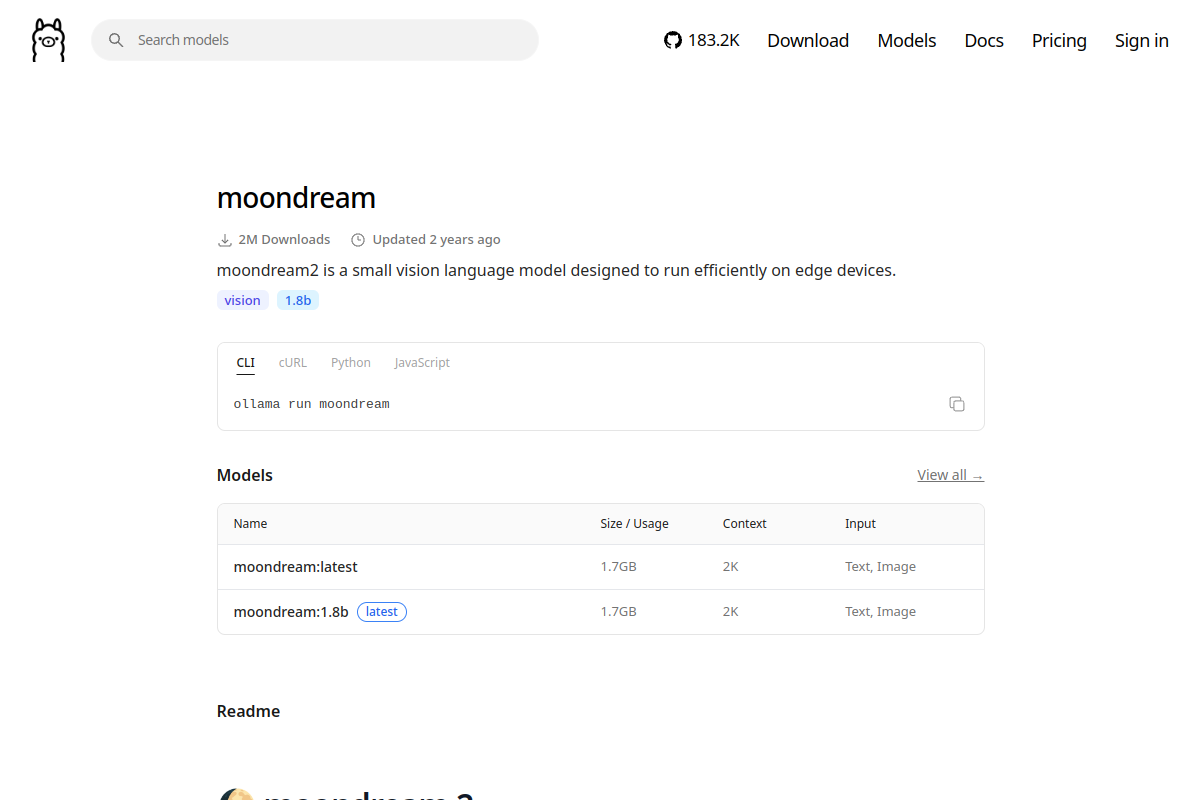This screenshot has height=800, width=1200.
Task: Click the 'ollama run moondream' command text
Action: (312, 404)
